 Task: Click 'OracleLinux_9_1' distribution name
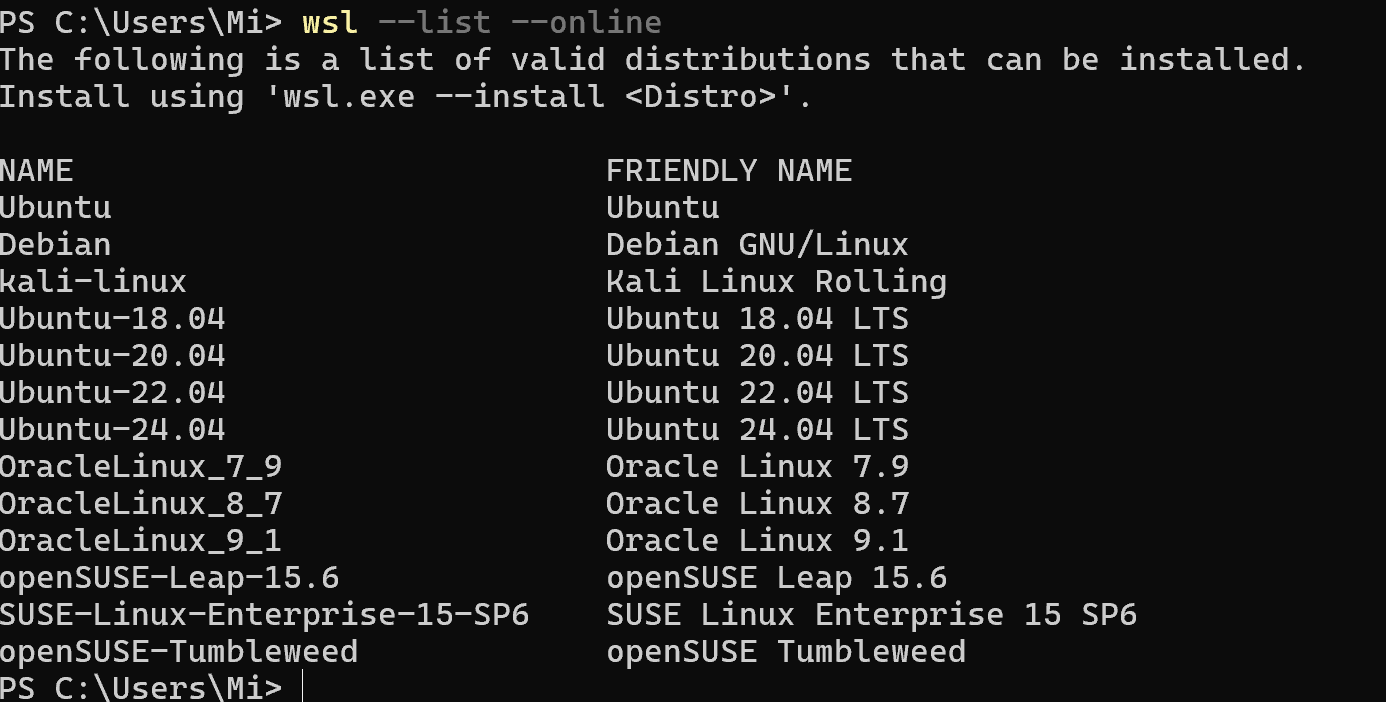(140, 541)
